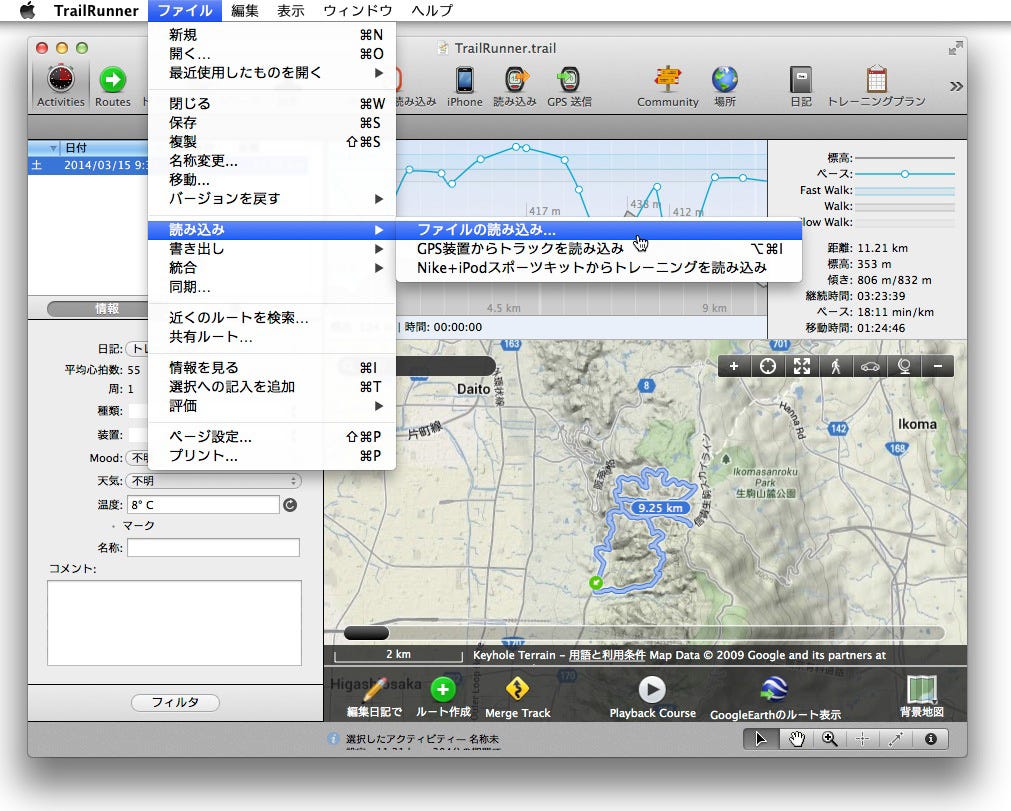The width and height of the screenshot is (1011, 811).
Task: Click the GPS 送信 watch icon
Action: pos(569,80)
